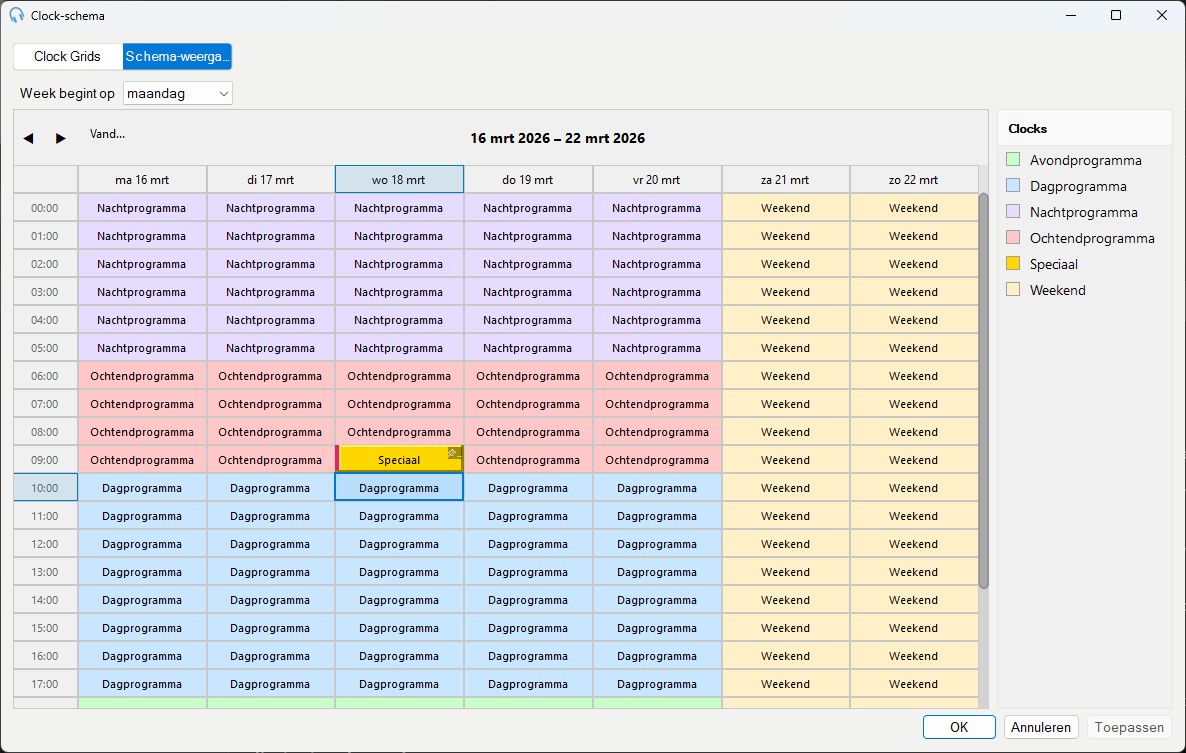The height and width of the screenshot is (753, 1186).
Task: Select Weekend cell Saturday at 00:00
Action: pyautogui.click(x=786, y=208)
